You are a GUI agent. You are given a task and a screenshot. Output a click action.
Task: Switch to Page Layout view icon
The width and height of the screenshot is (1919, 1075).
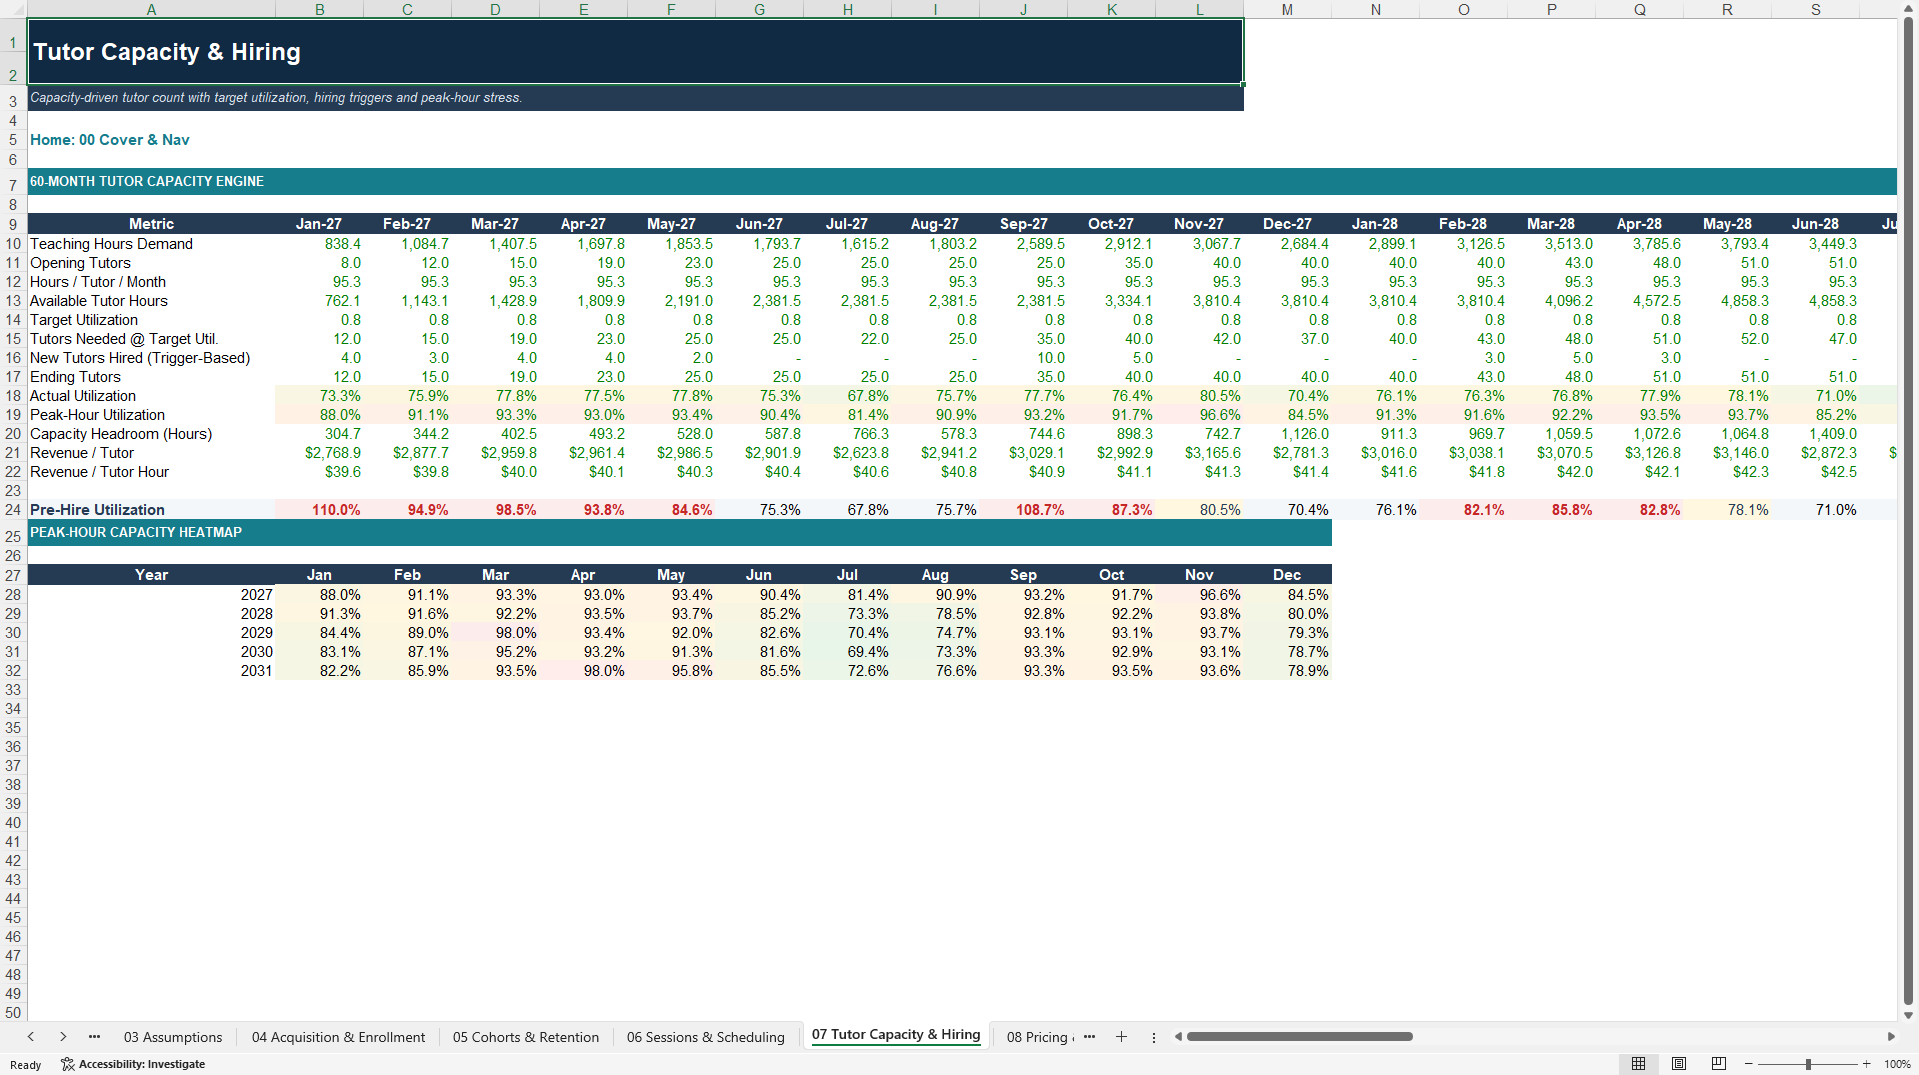click(x=1679, y=1064)
